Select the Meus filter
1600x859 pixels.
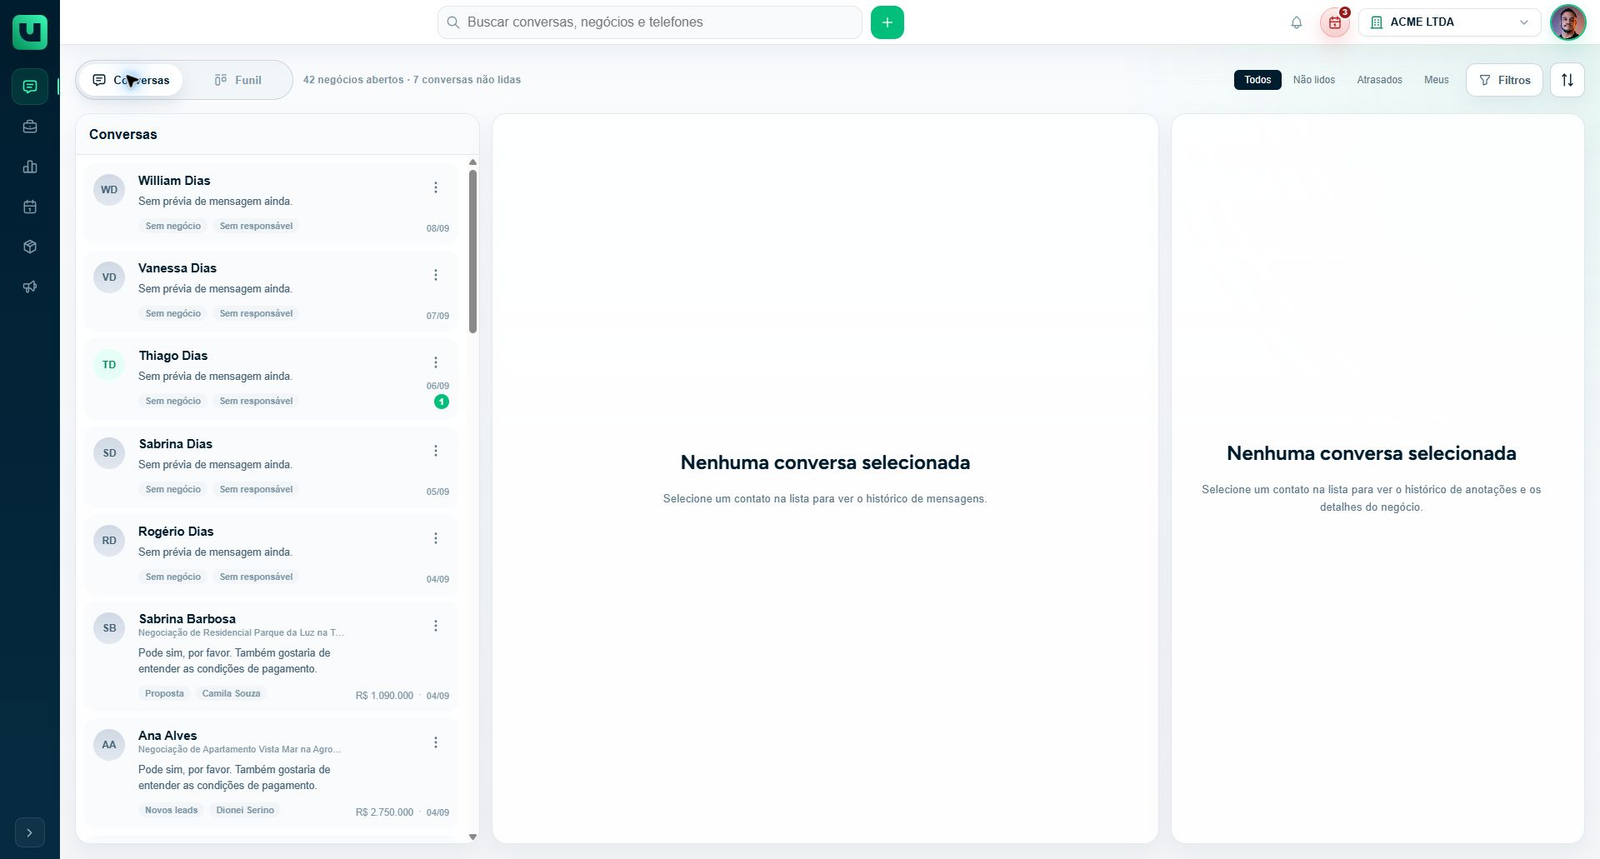point(1436,80)
